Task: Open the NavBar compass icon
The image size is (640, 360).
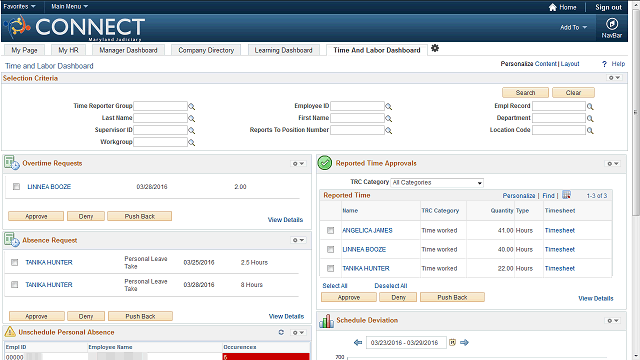Action: (x=611, y=24)
